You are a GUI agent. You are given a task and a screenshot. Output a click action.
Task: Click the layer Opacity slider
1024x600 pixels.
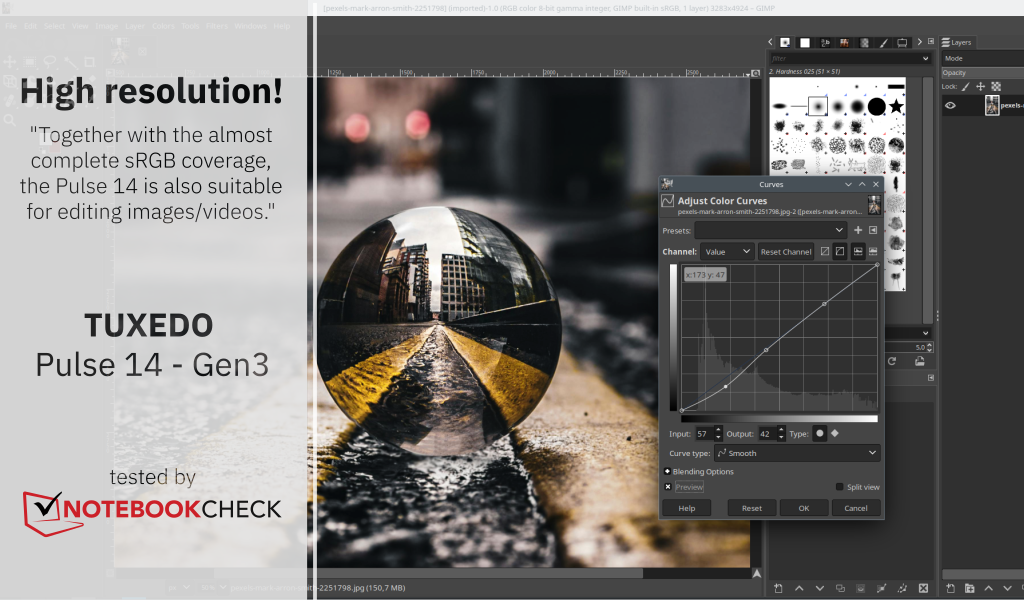(x=982, y=72)
